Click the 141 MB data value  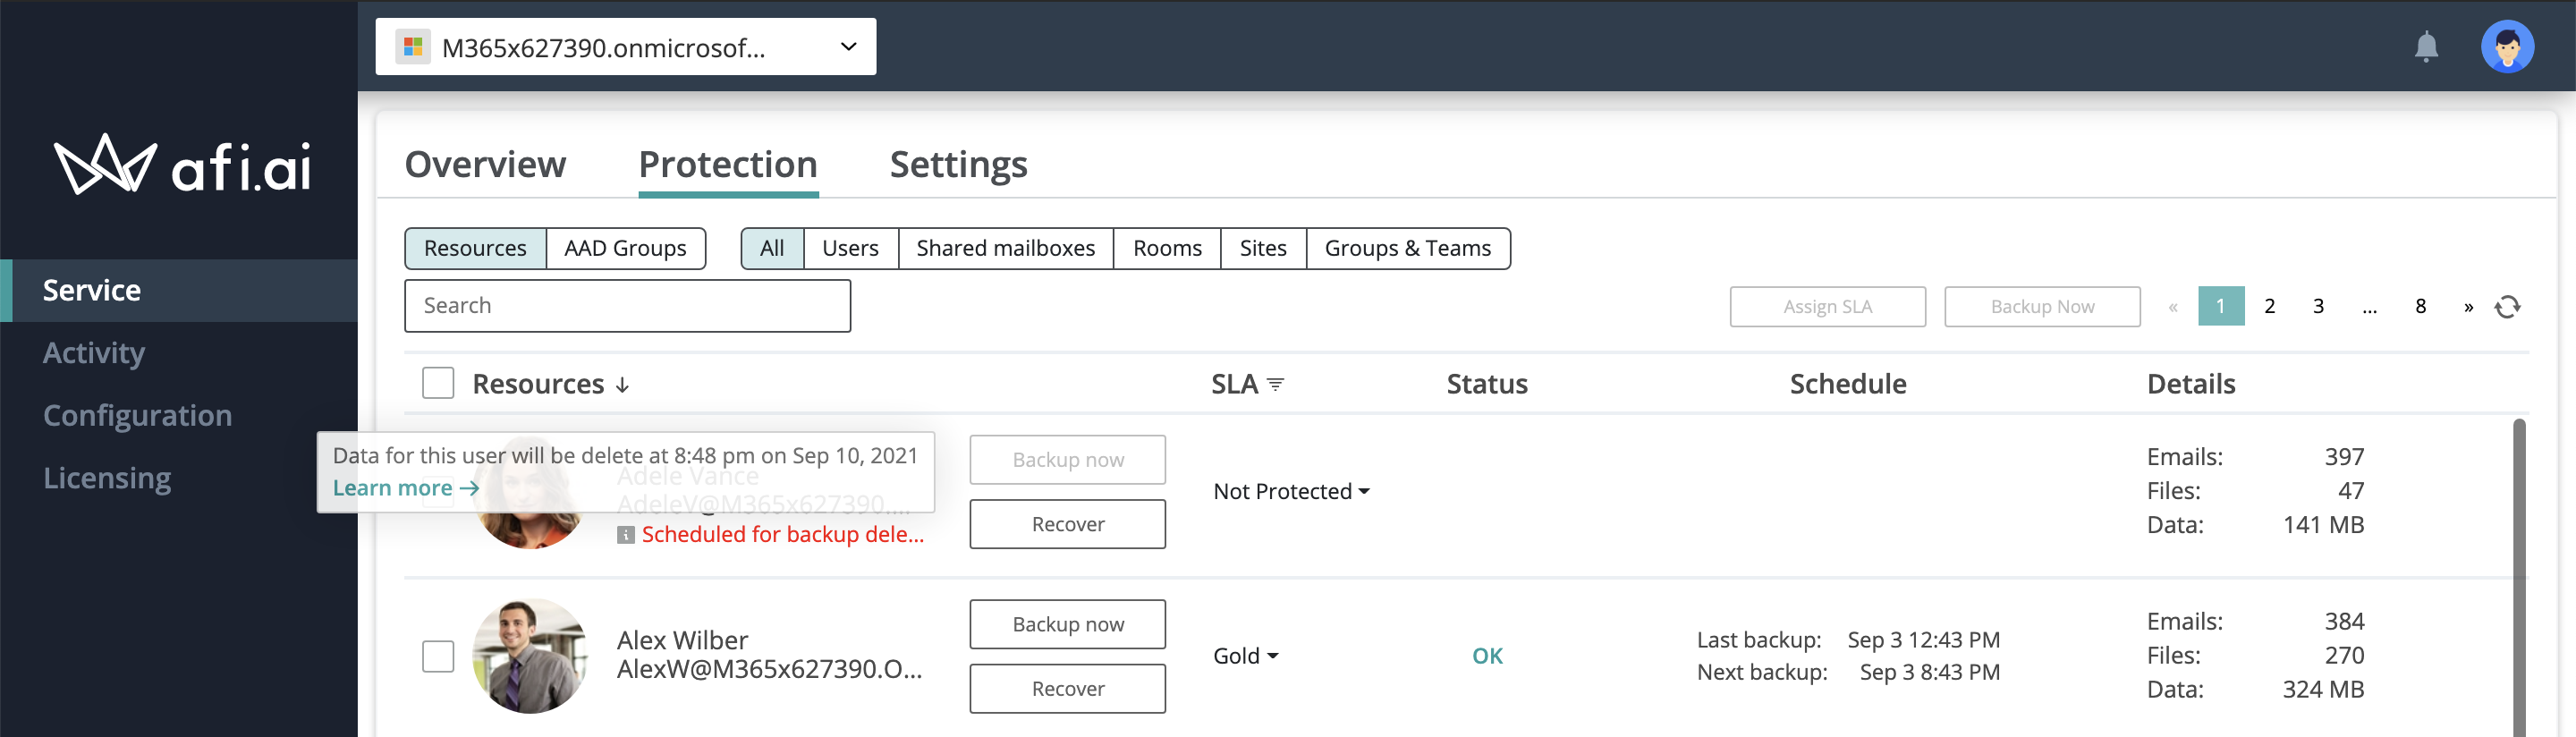pos(2322,526)
